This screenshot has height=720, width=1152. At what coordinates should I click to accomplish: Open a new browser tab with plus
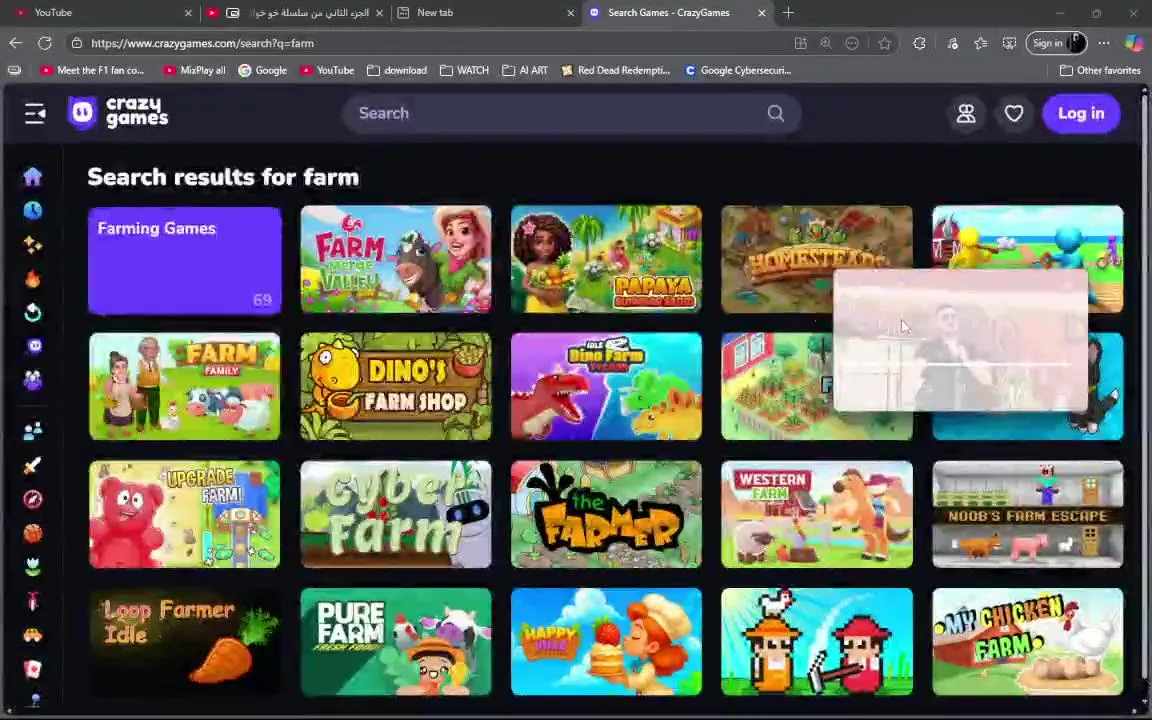click(x=788, y=12)
